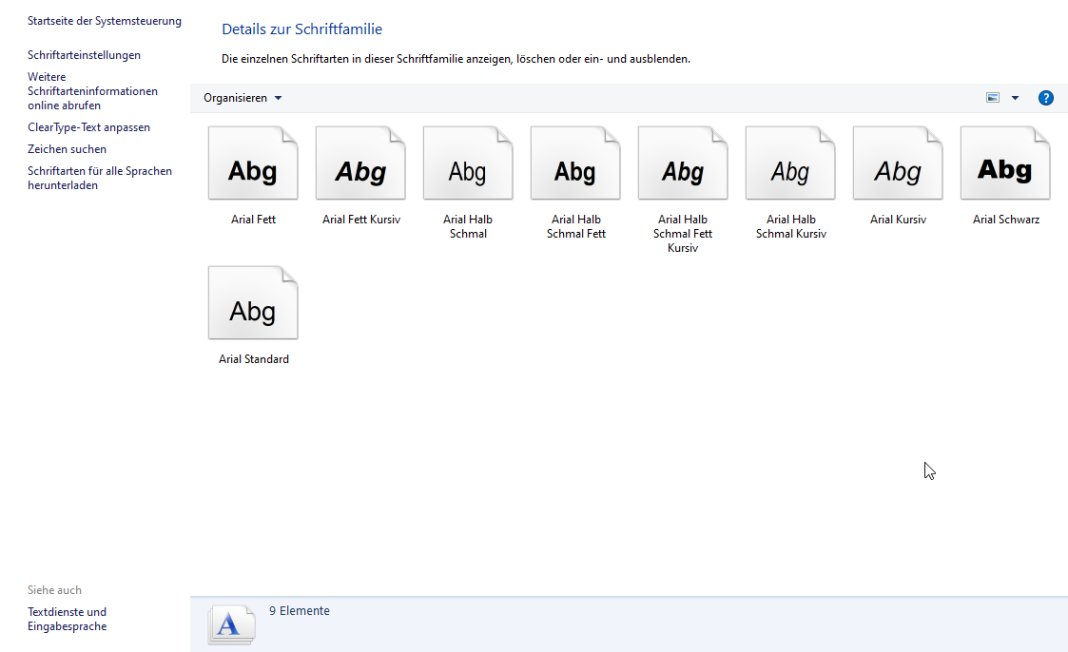Click the Textdienste und Eingabesprache link
The height and width of the screenshot is (652, 1068).
point(66,618)
